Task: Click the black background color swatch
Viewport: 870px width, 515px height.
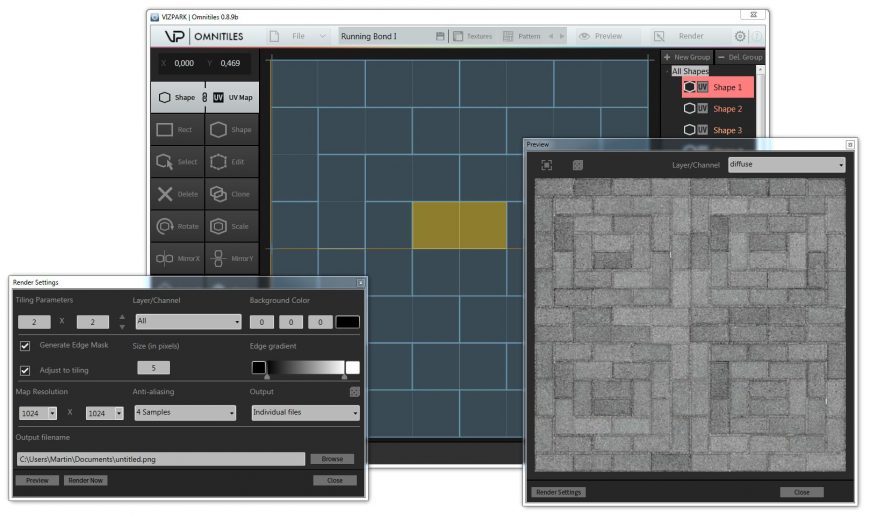Action: 347,322
